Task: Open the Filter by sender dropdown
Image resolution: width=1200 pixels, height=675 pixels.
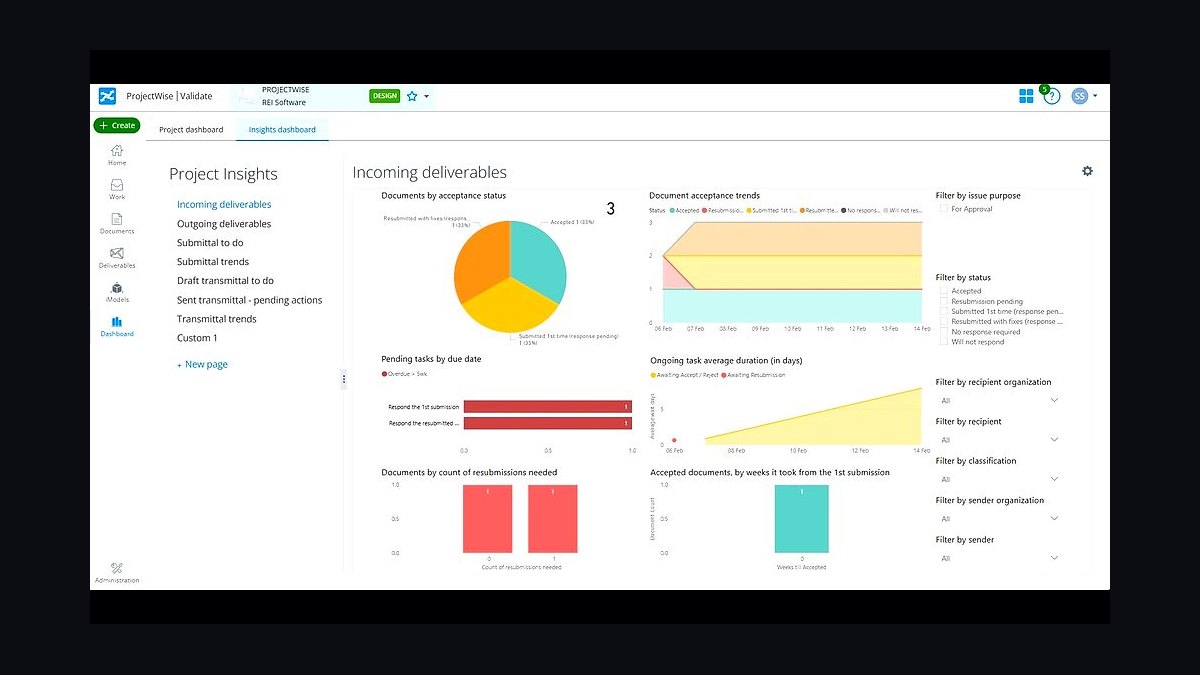Action: click(x=999, y=558)
